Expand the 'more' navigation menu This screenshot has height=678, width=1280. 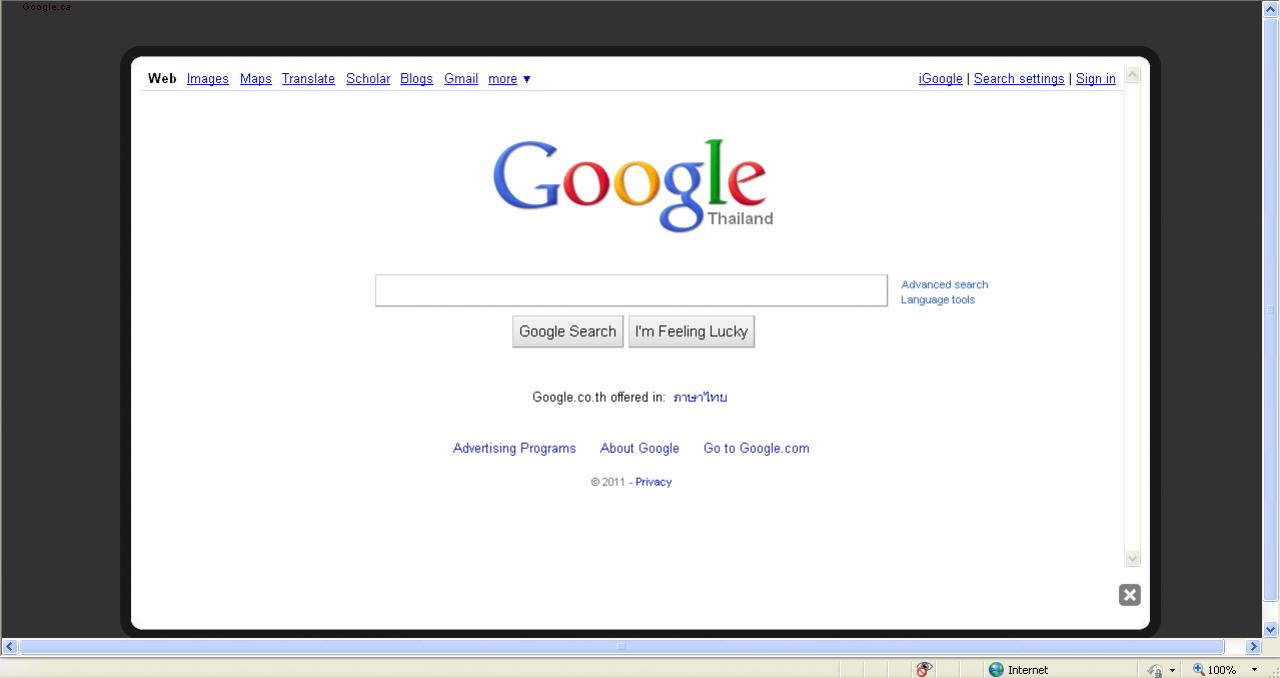pos(509,79)
